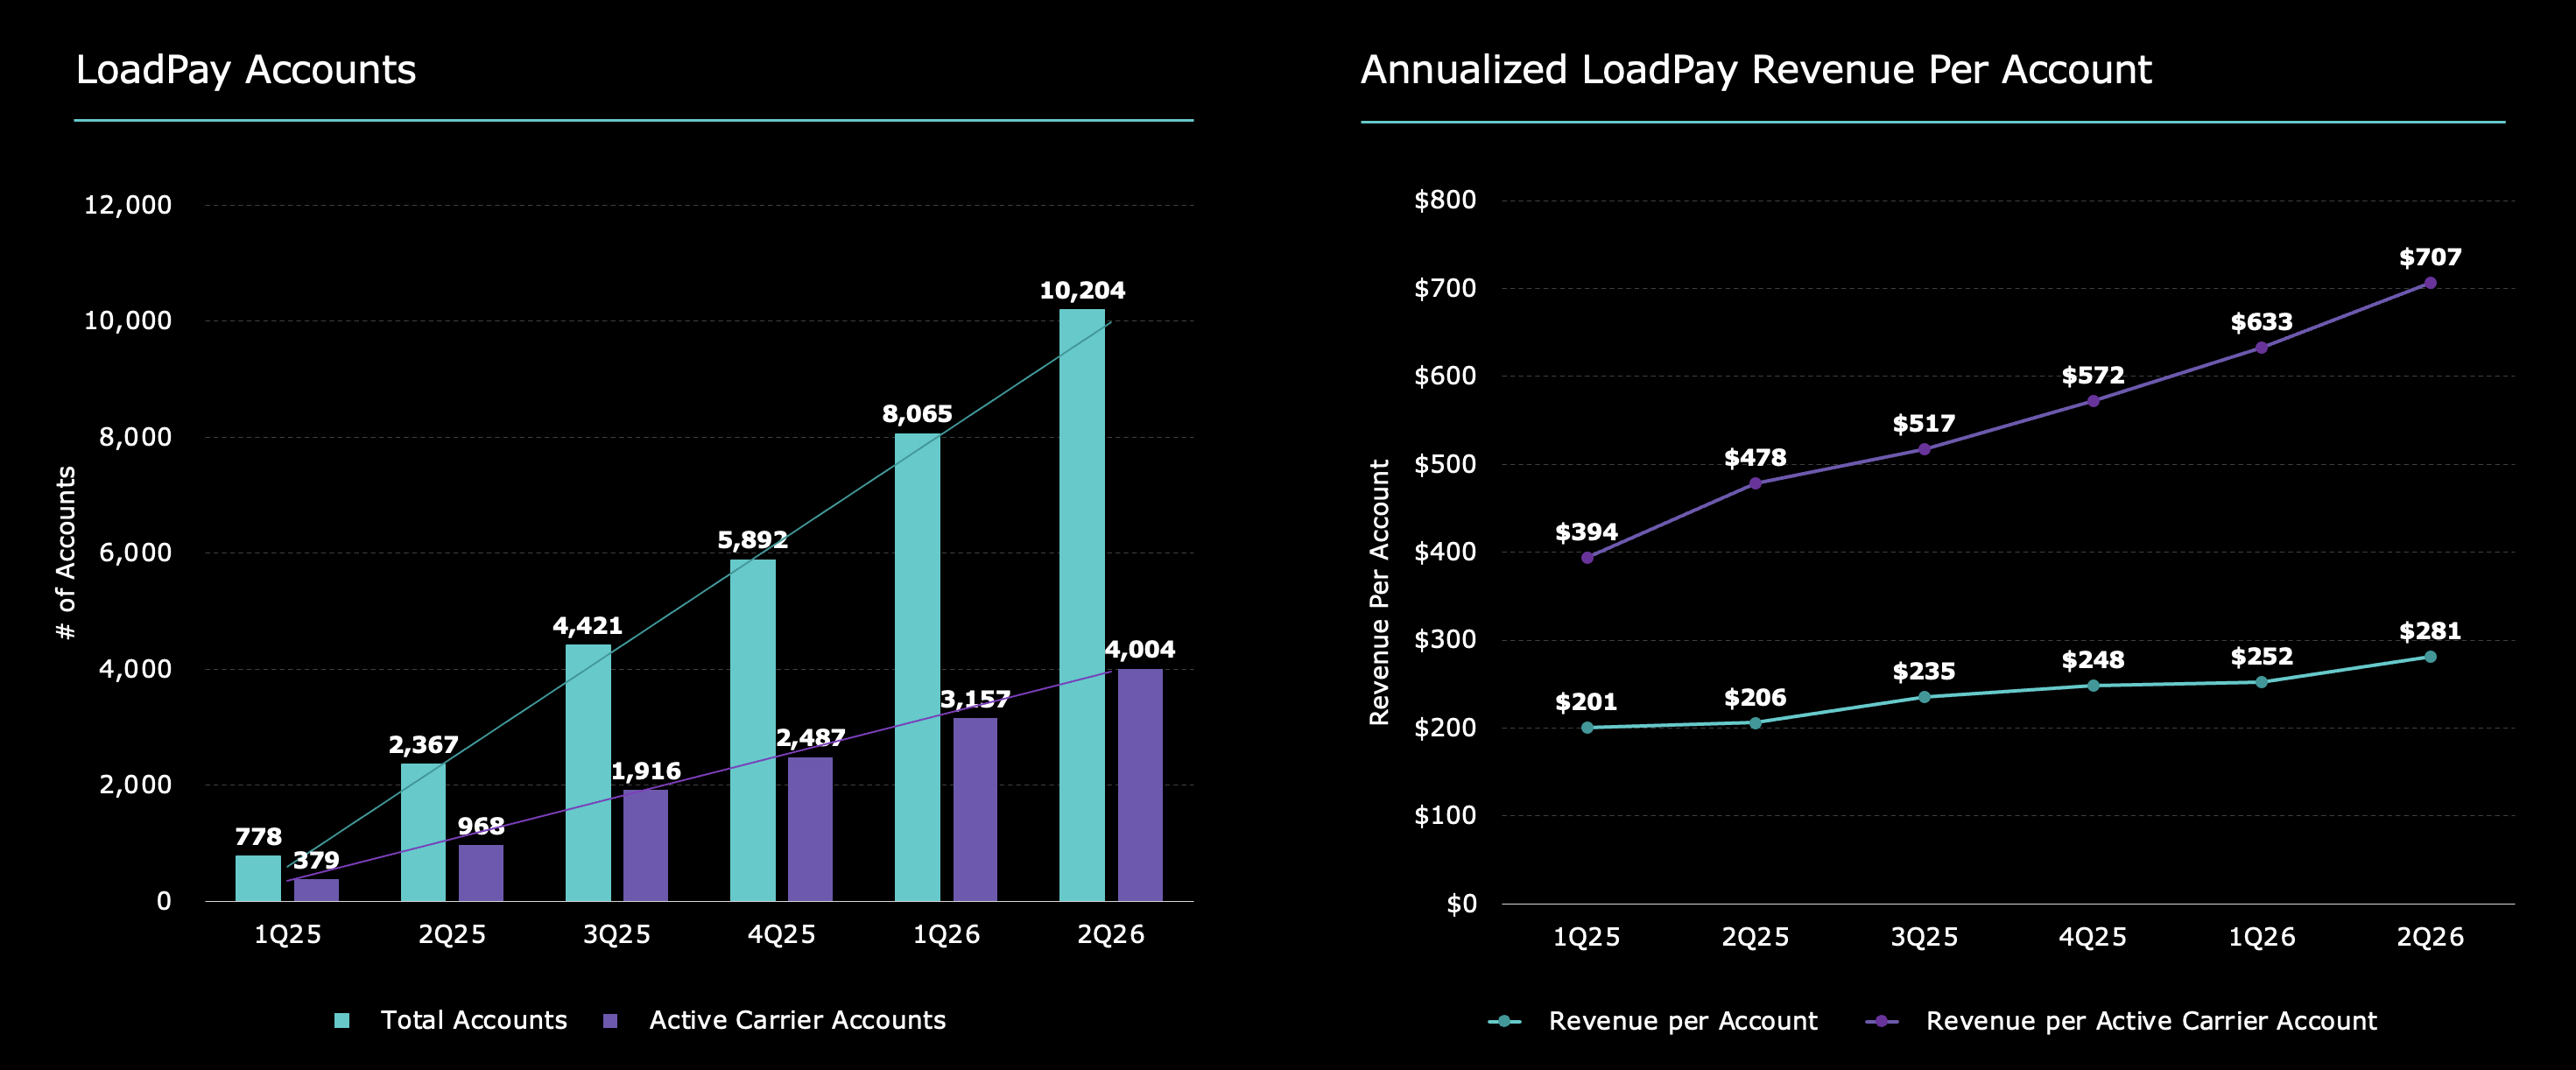The width and height of the screenshot is (2576, 1070).
Task: Select the "Total Accounts" legend label
Action: [474, 1020]
